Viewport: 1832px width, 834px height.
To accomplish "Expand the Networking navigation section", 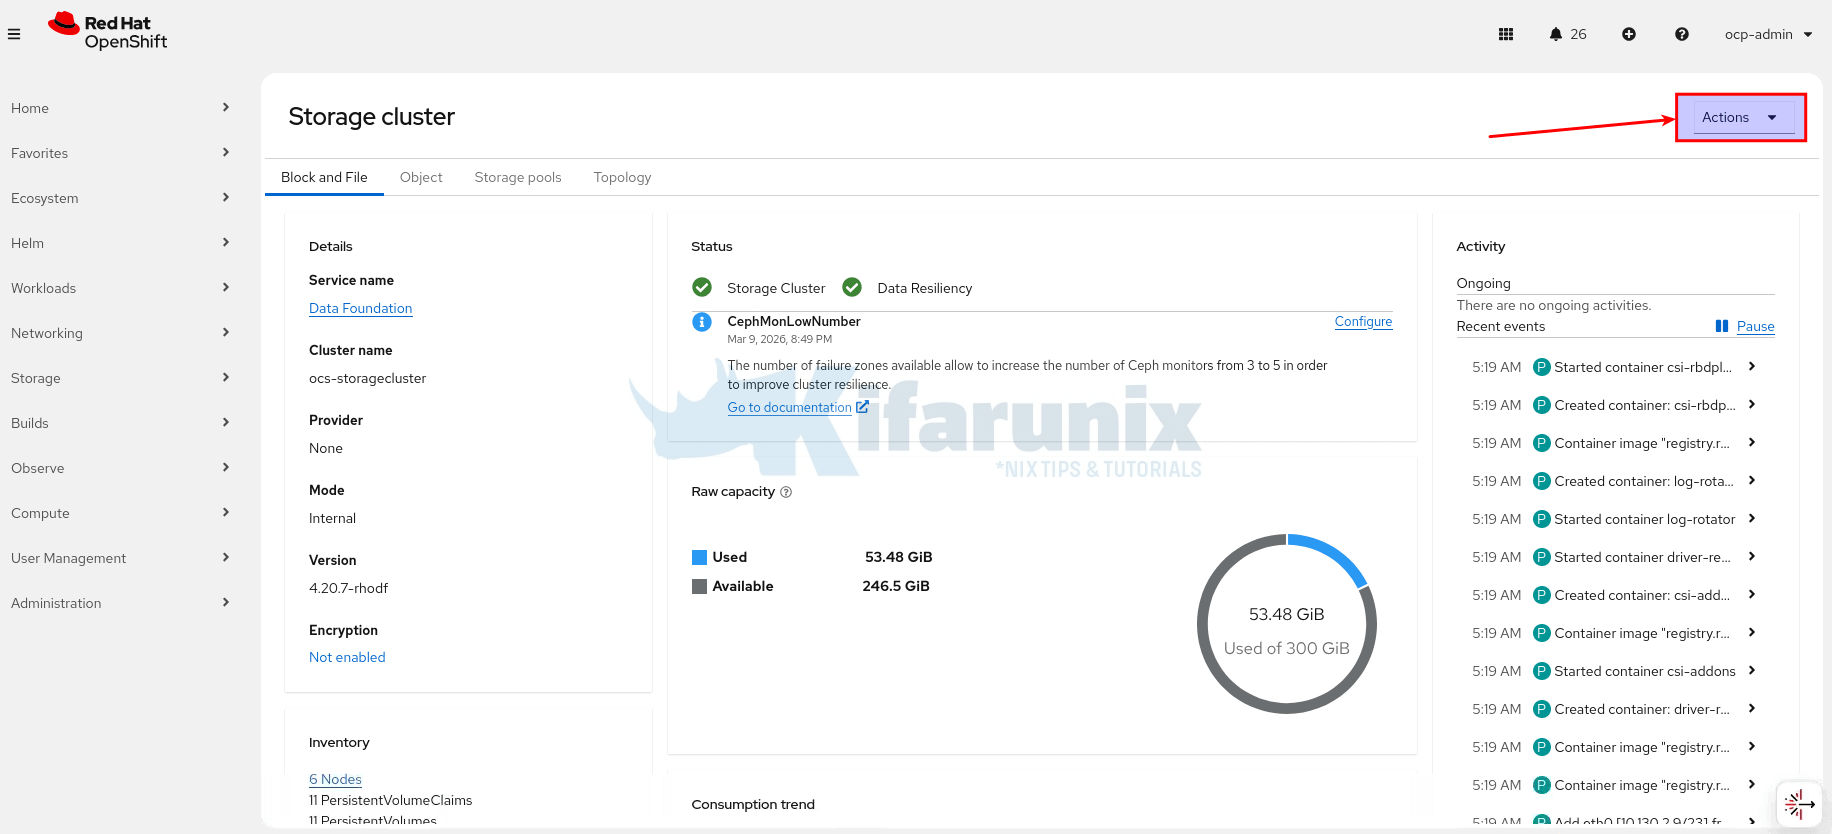I will [120, 333].
